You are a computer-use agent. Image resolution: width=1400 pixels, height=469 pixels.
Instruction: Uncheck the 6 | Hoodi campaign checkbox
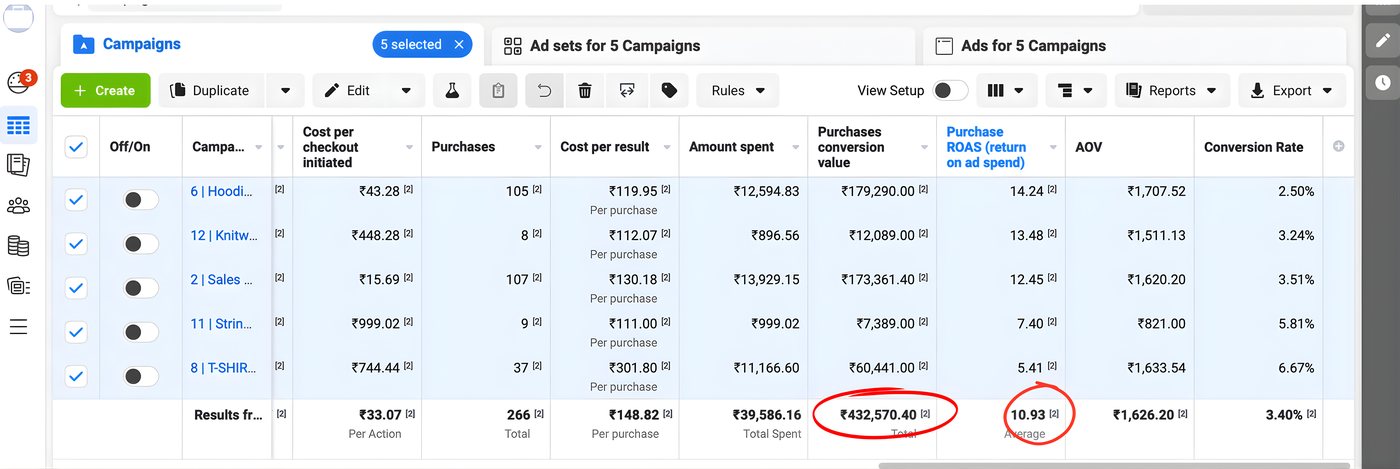tap(76, 200)
